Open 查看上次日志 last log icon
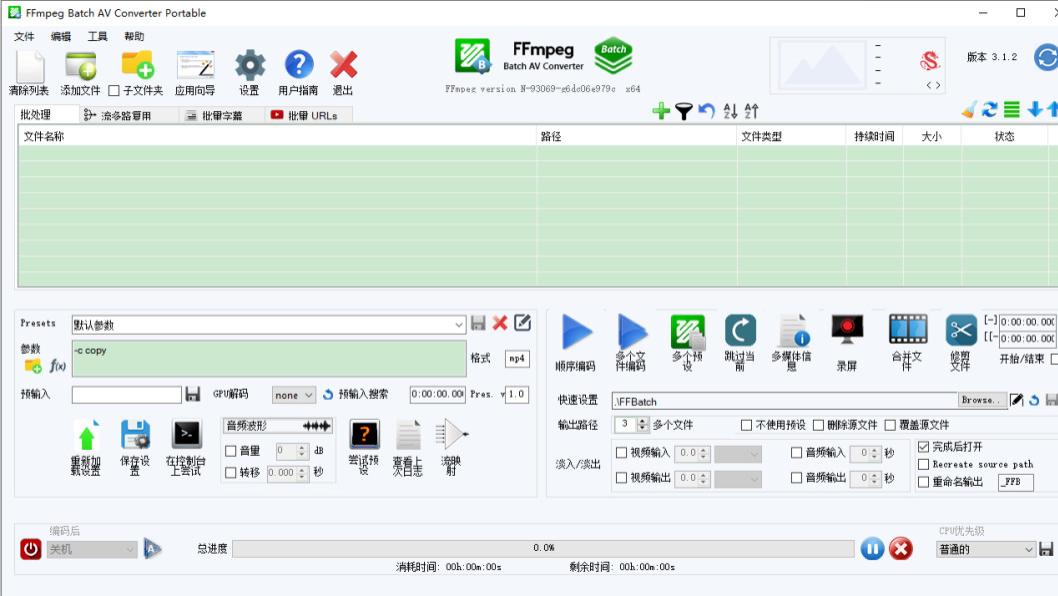Screen dimensions: 1058x596 point(408,435)
